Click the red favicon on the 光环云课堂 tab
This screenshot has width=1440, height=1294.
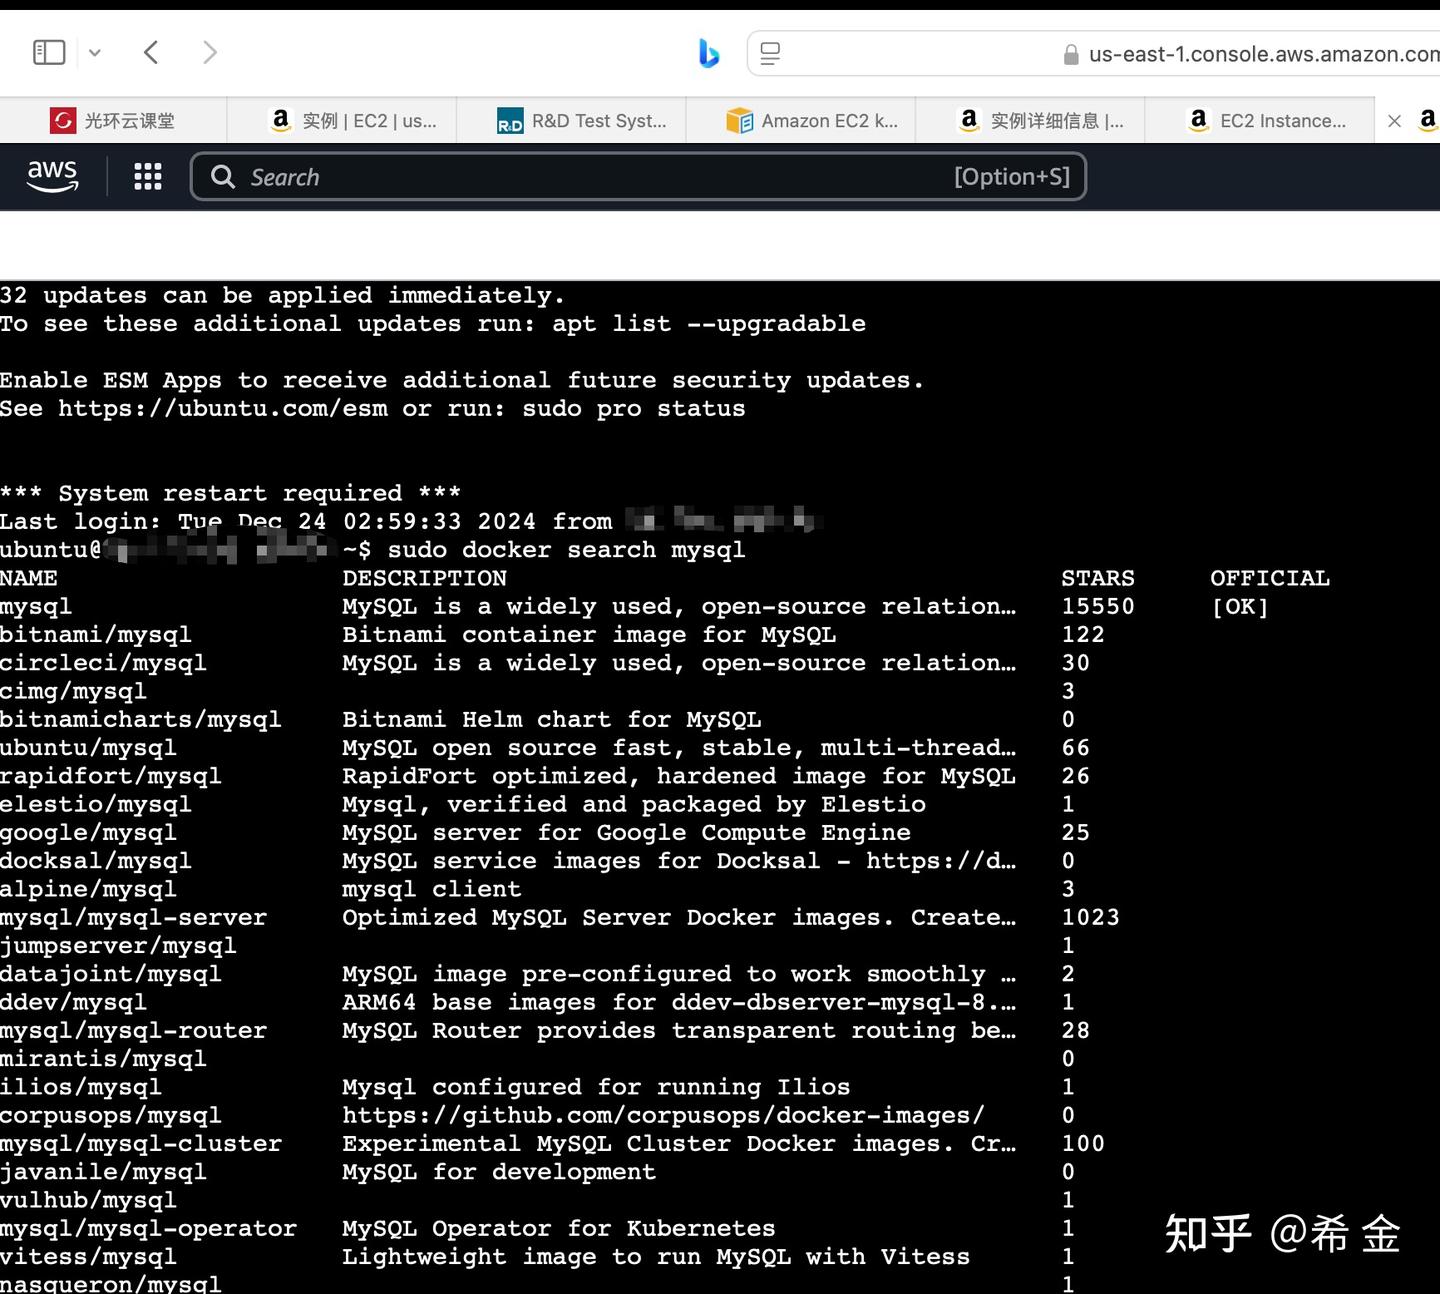61,120
